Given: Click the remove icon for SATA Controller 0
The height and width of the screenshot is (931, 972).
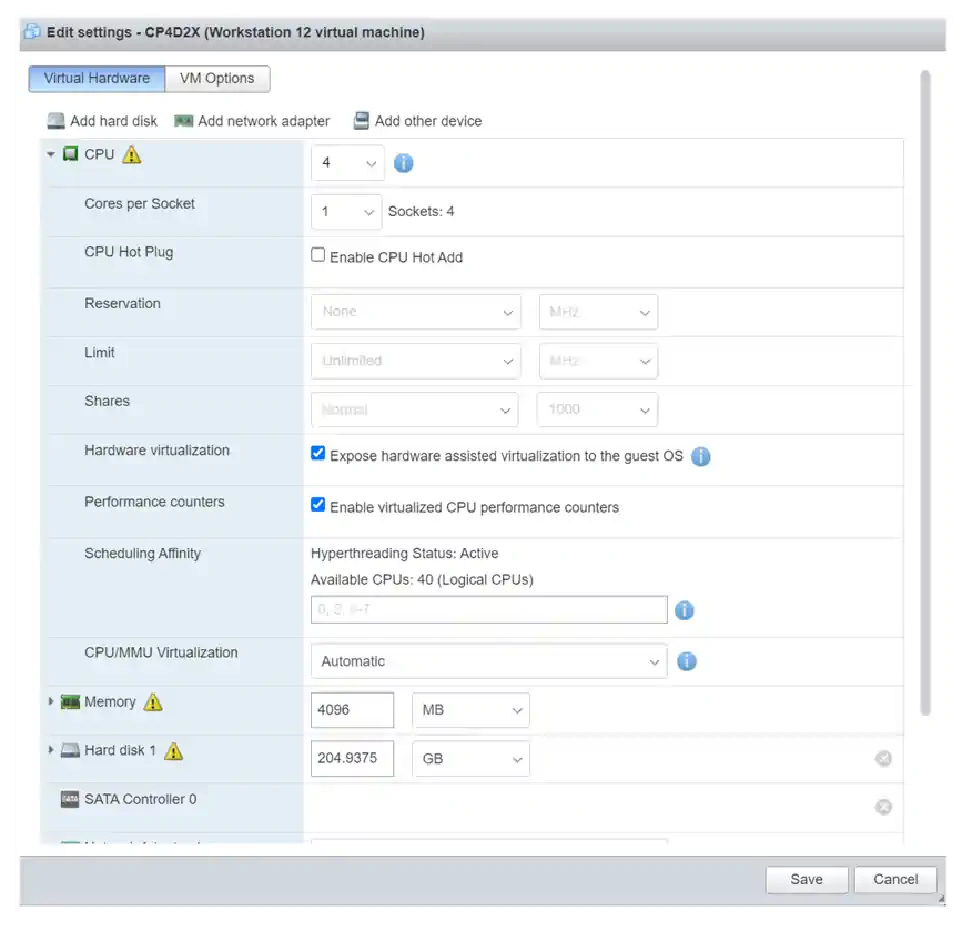Looking at the screenshot, I should coord(883,806).
